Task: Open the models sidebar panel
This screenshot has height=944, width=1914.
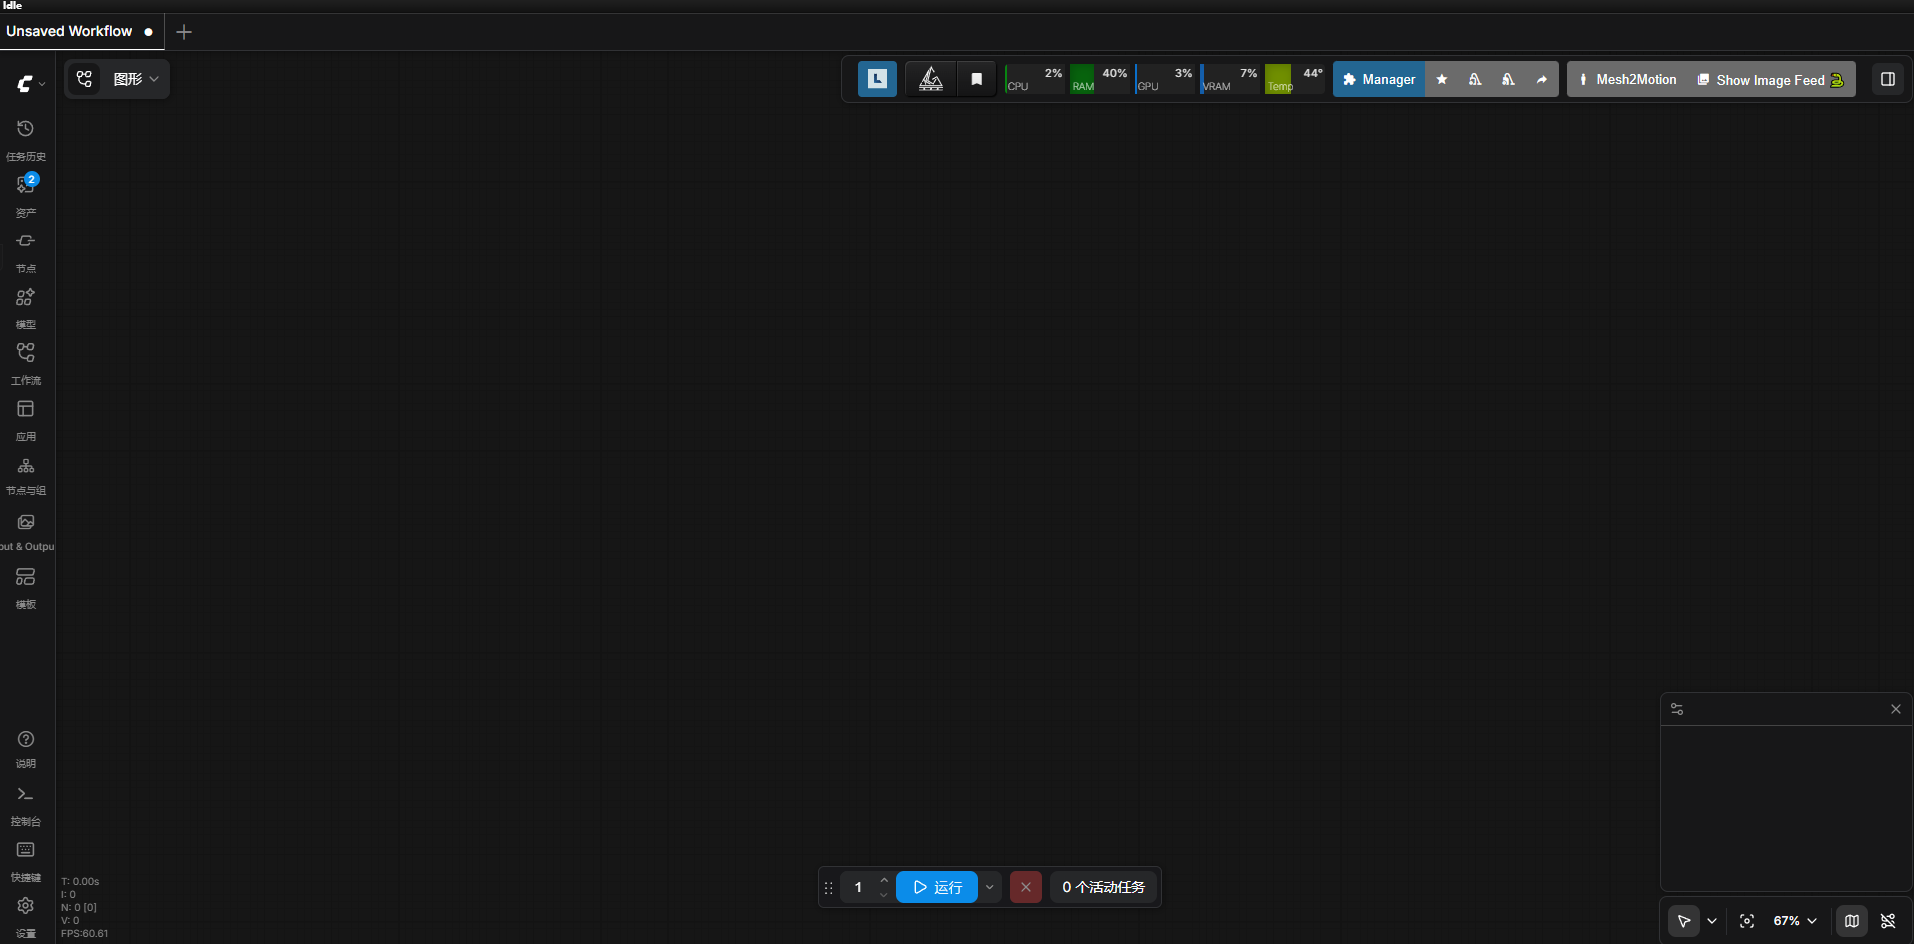Action: coord(26,307)
